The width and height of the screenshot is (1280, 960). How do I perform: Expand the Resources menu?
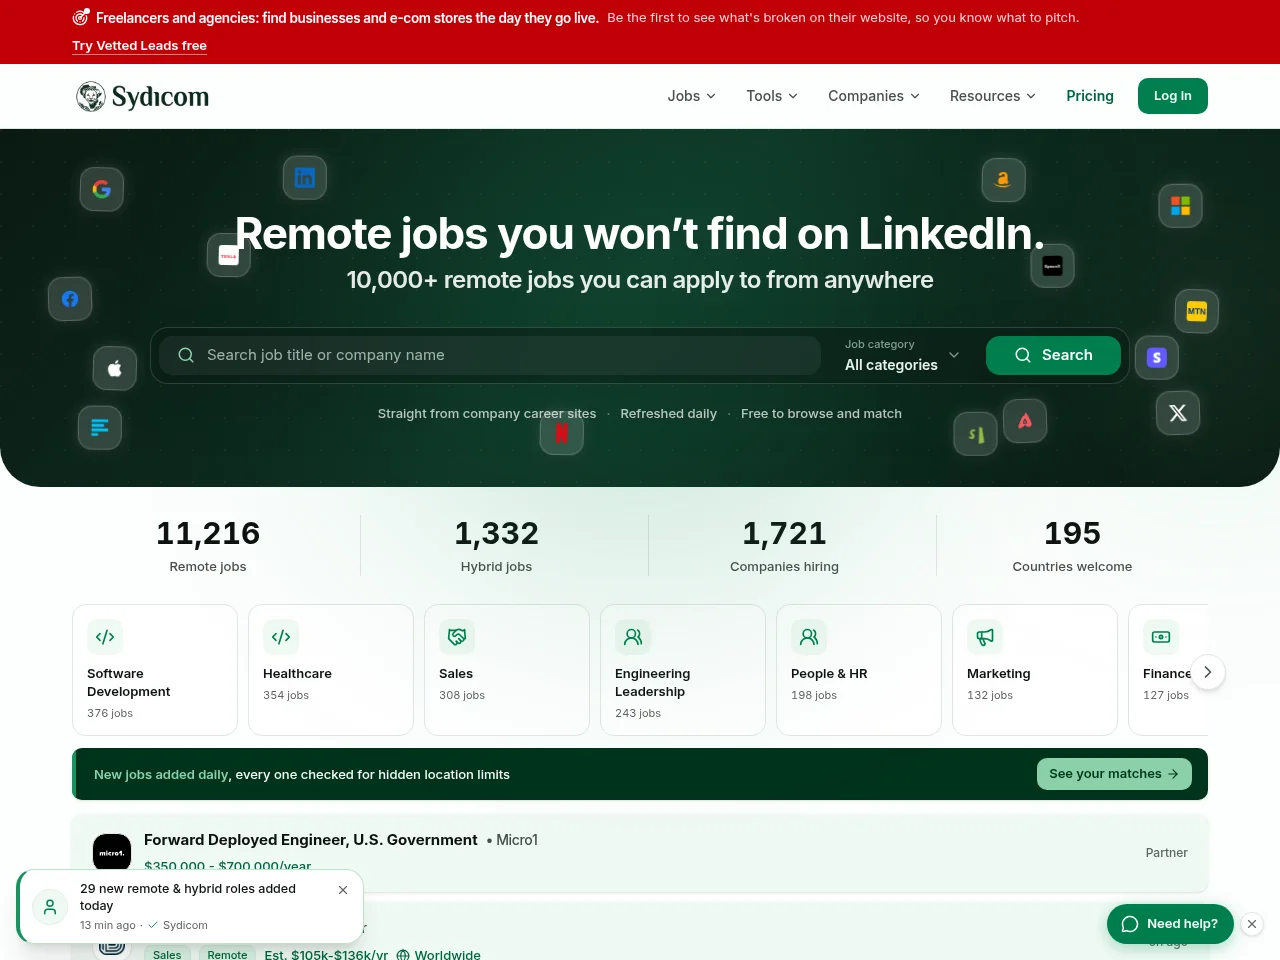tap(993, 96)
